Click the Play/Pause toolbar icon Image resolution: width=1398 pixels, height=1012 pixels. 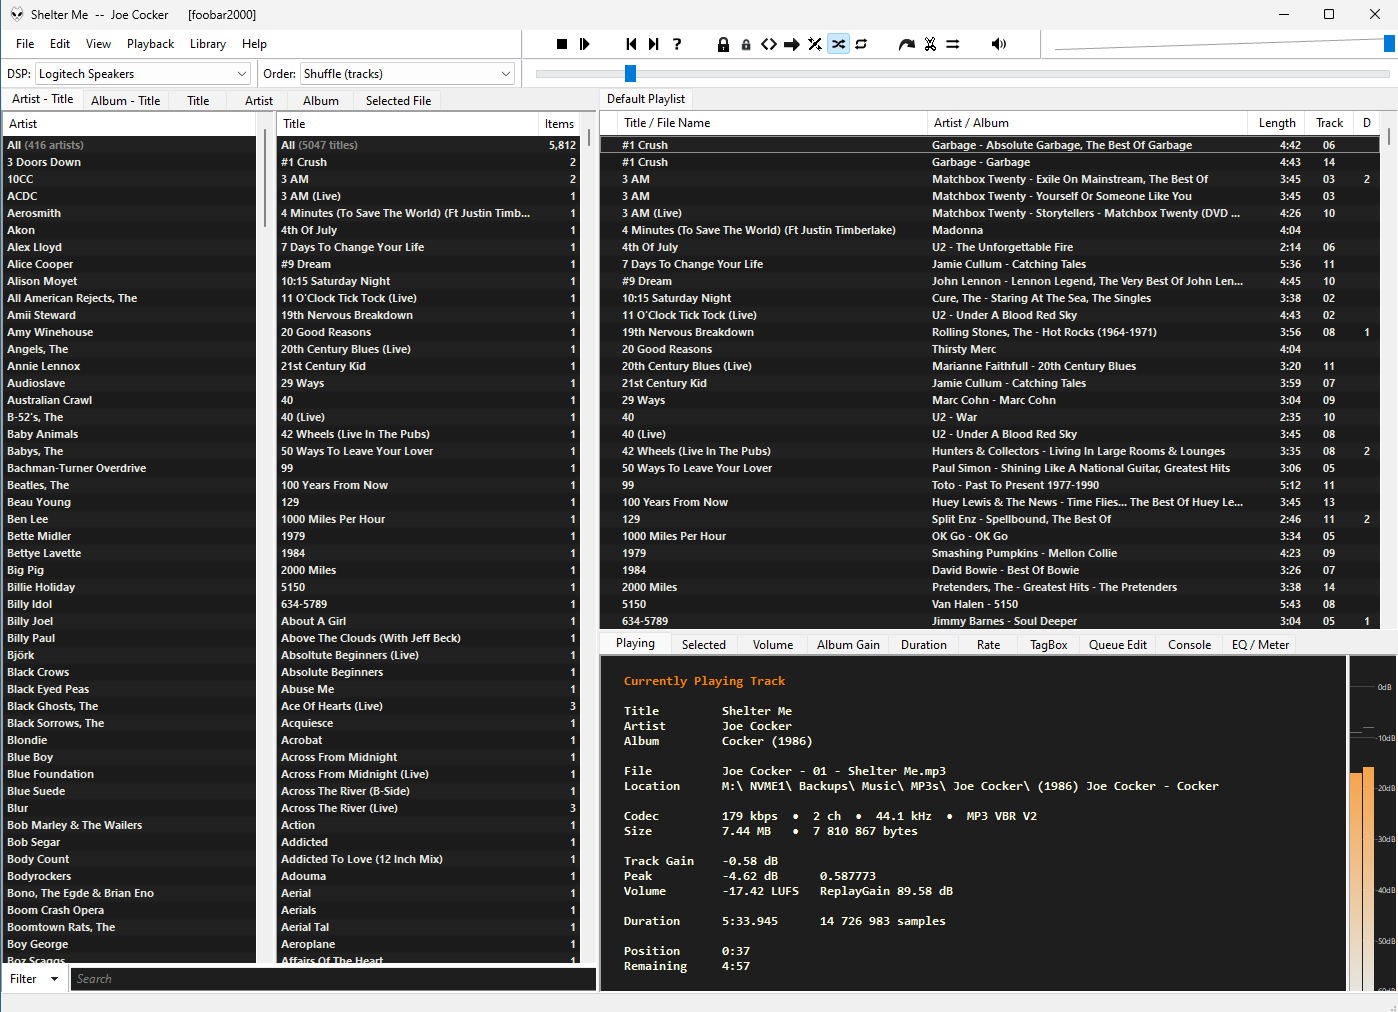[585, 44]
